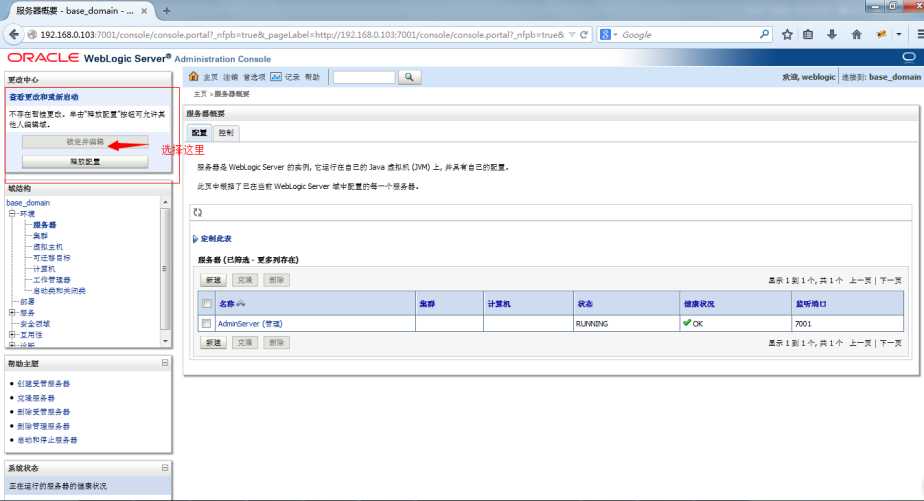The image size is (924, 501).
Task: Click the domain tree scrollbar down arrow
Action: point(165,341)
